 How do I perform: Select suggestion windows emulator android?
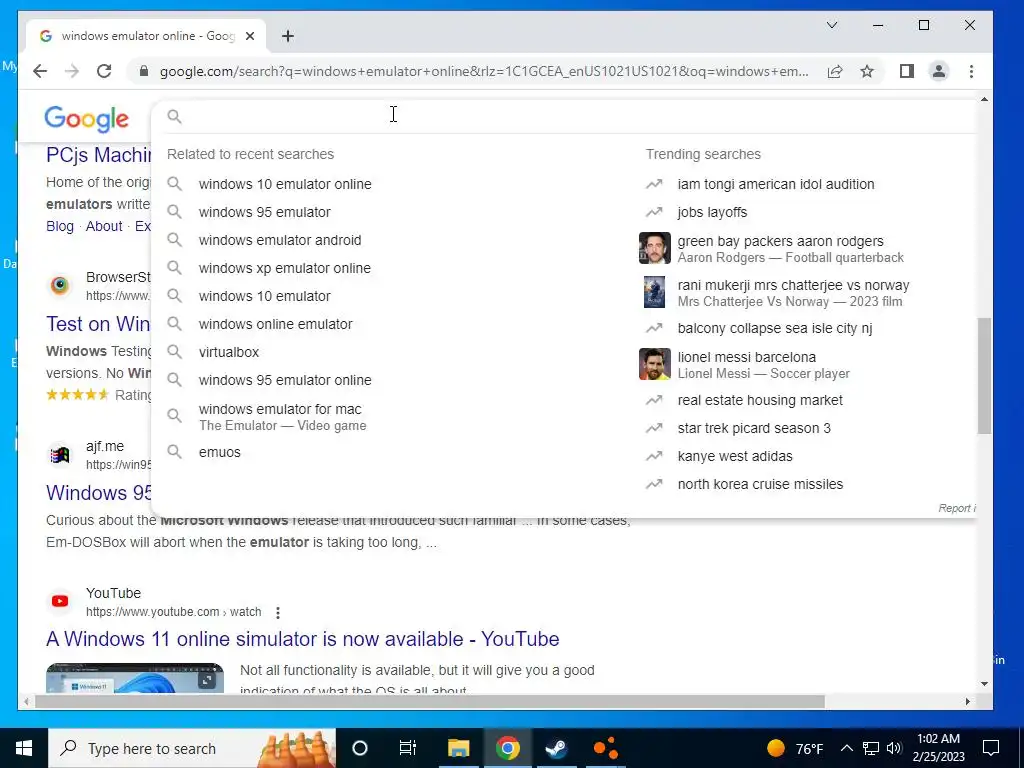280,240
